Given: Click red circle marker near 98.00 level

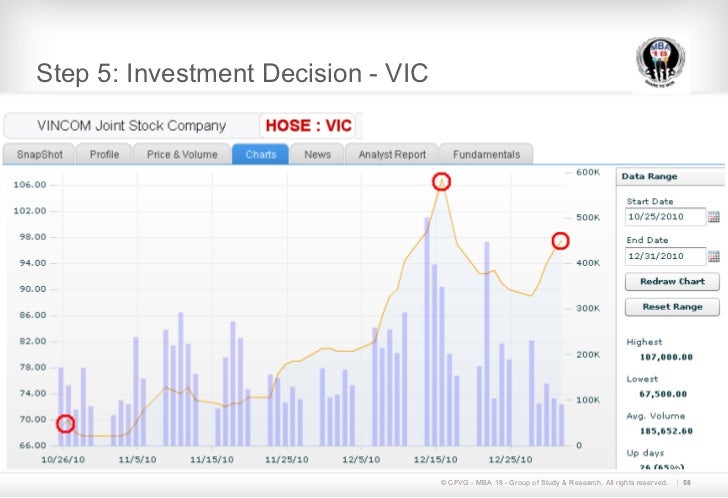Looking at the screenshot, I should [561, 240].
